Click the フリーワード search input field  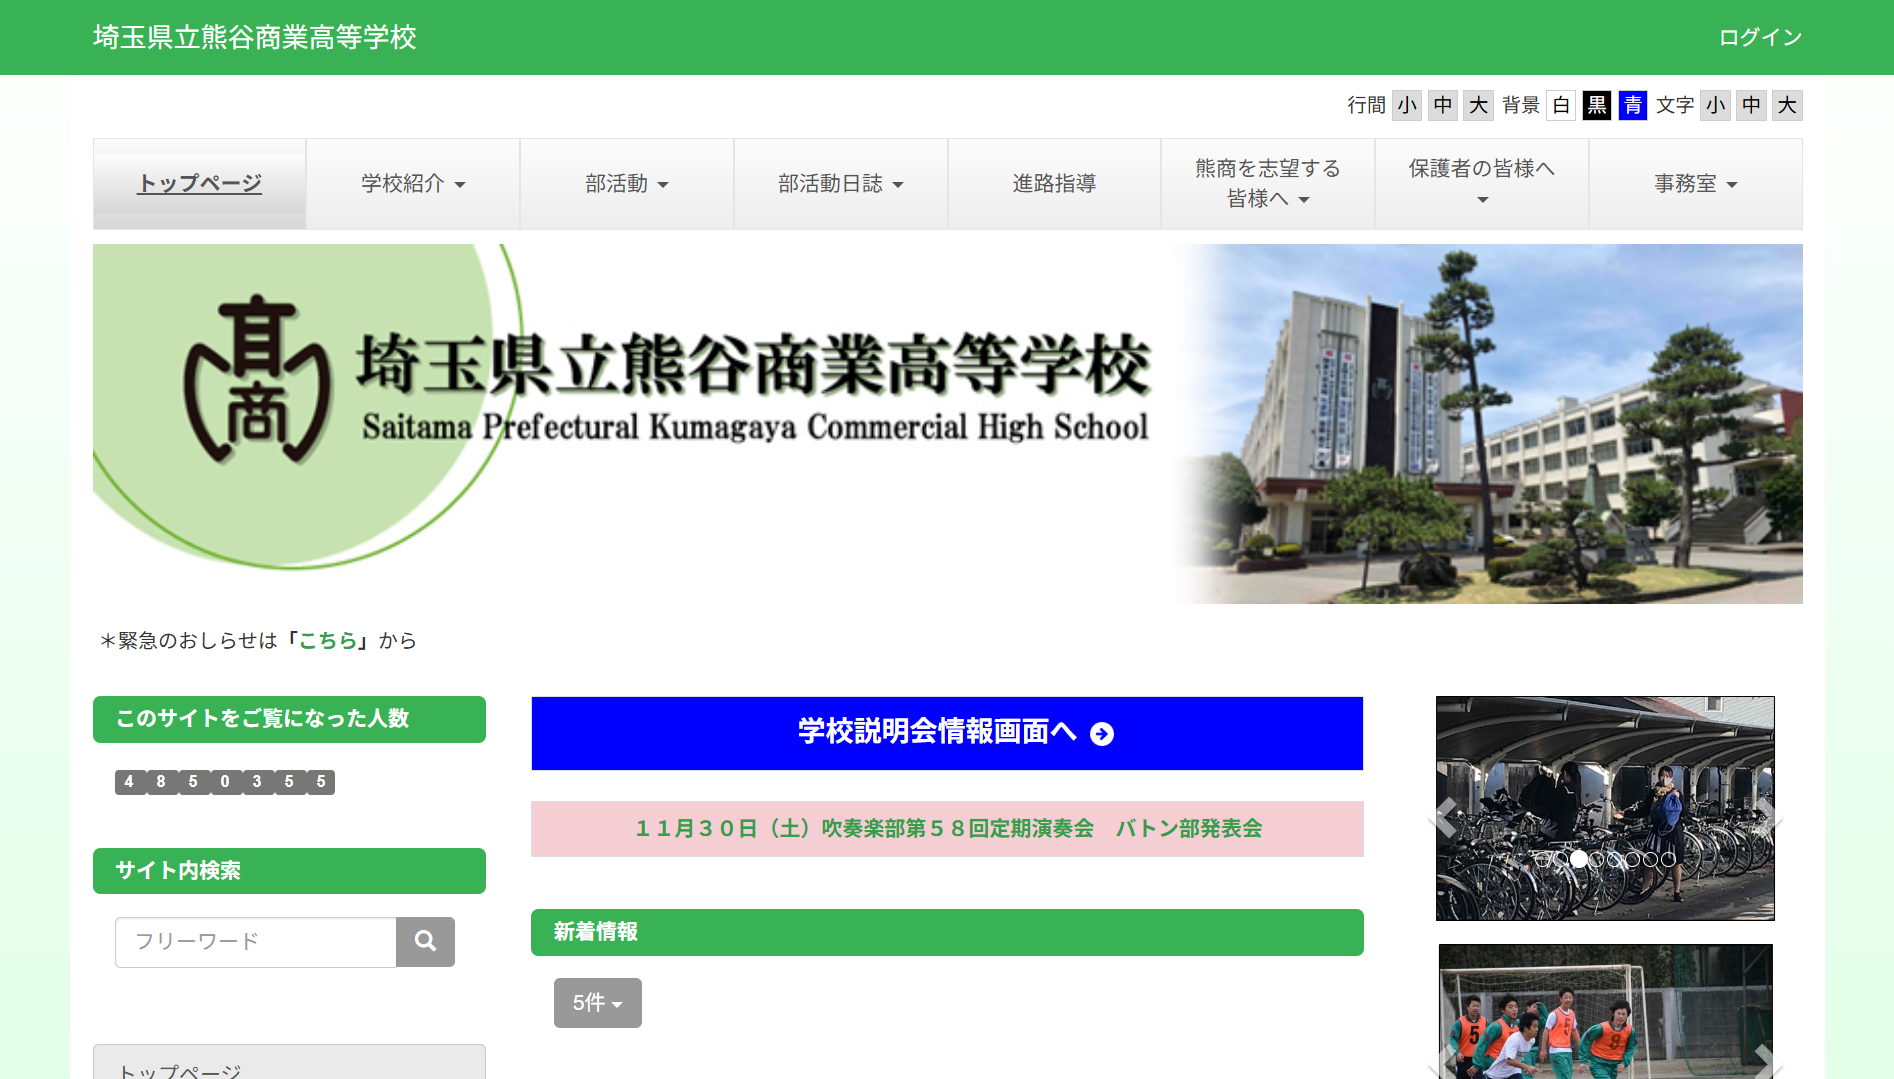pos(256,942)
